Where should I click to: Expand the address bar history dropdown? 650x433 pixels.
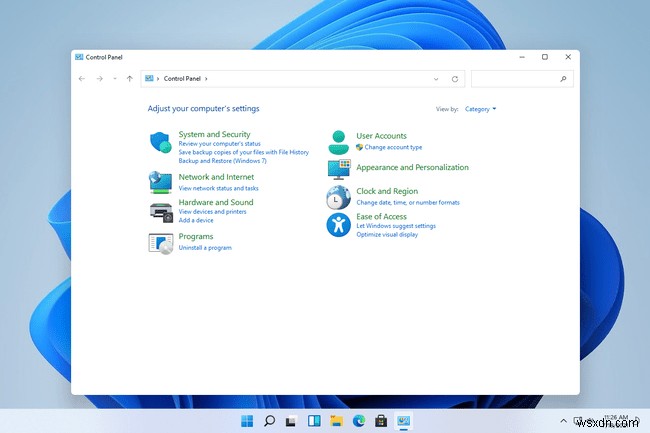[x=436, y=79]
